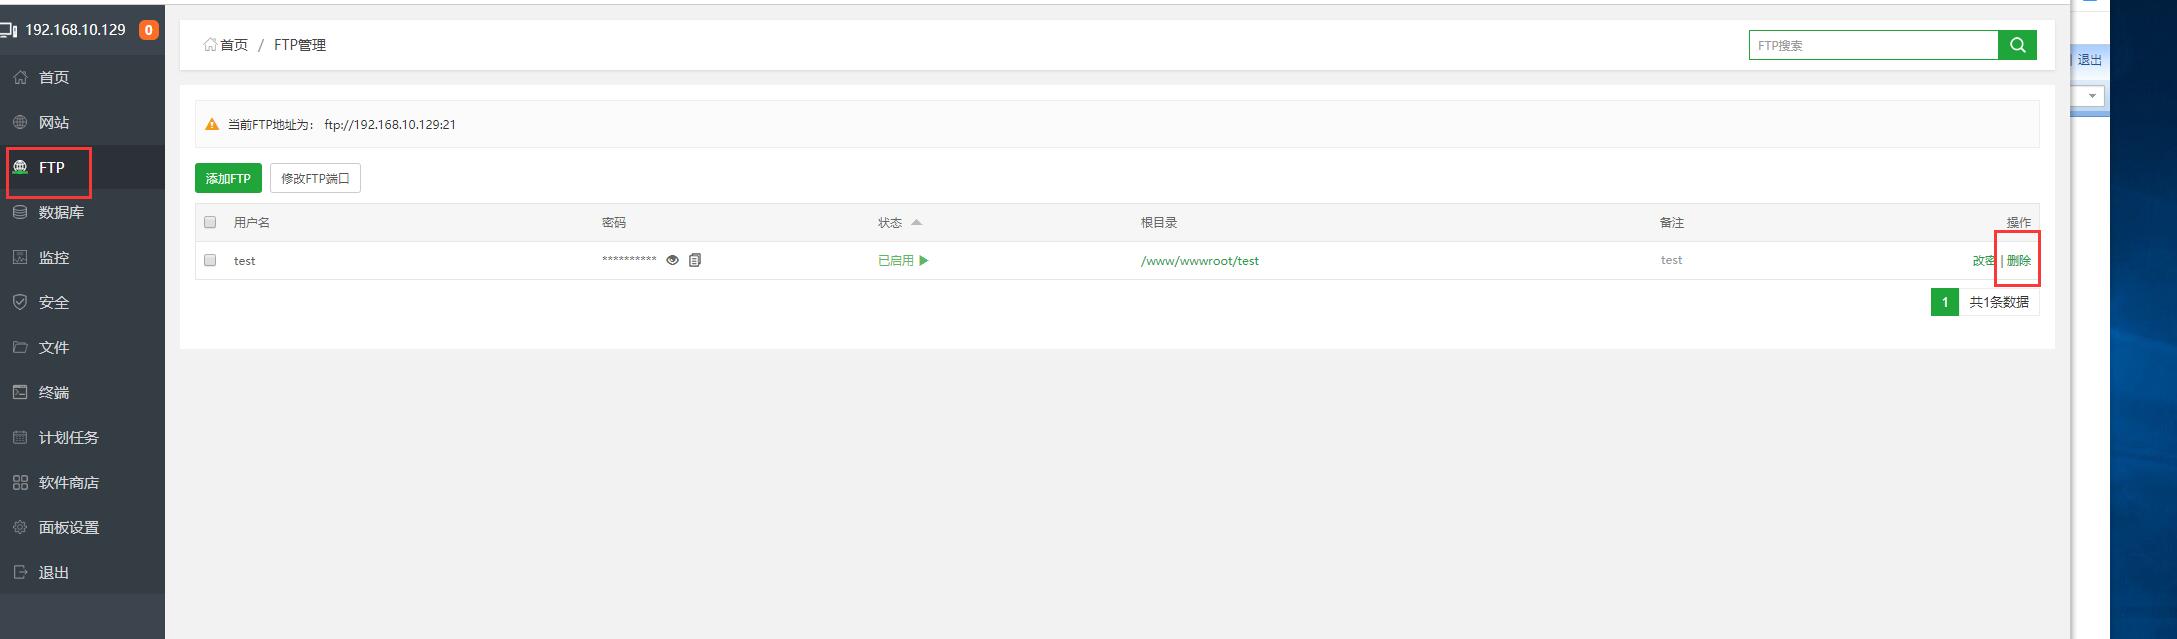Click the FTP管理 breadcrumb text
The height and width of the screenshot is (639, 2177).
tap(300, 44)
